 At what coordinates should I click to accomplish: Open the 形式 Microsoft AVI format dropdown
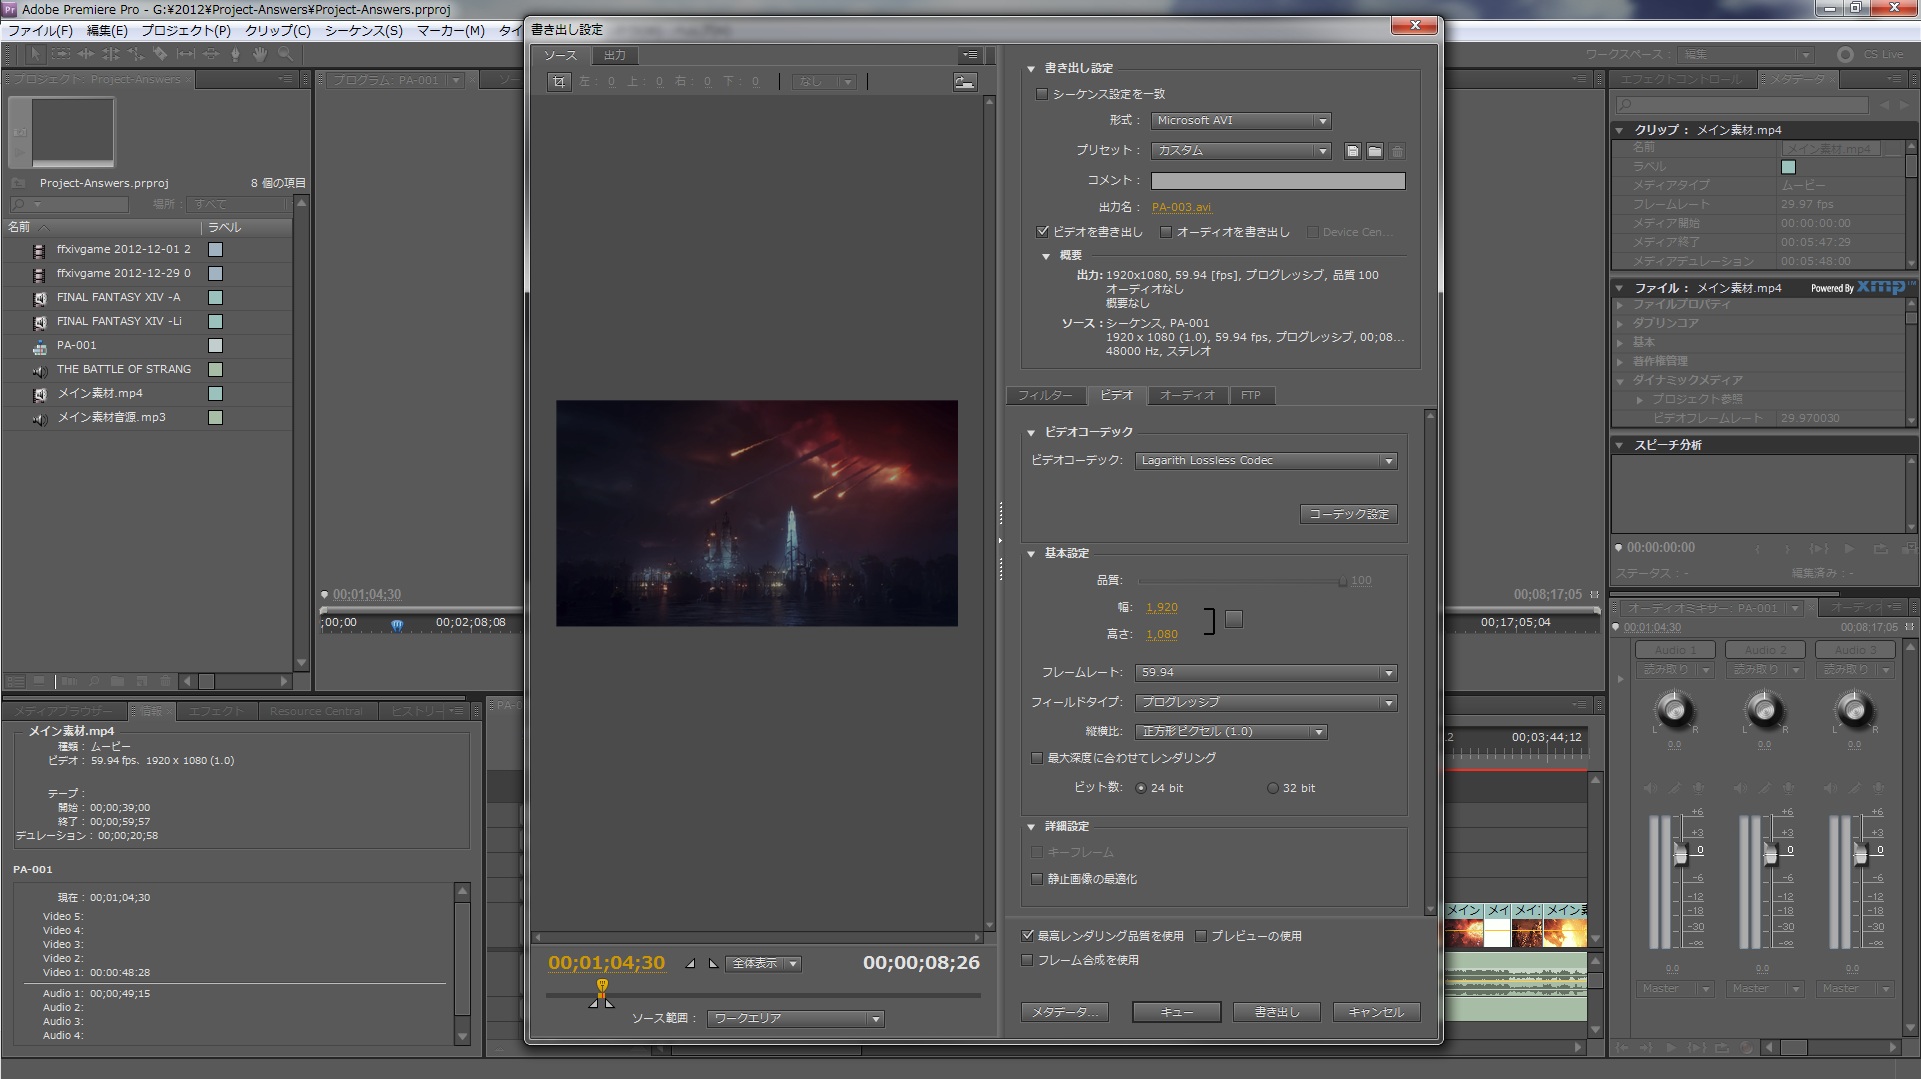click(1240, 121)
